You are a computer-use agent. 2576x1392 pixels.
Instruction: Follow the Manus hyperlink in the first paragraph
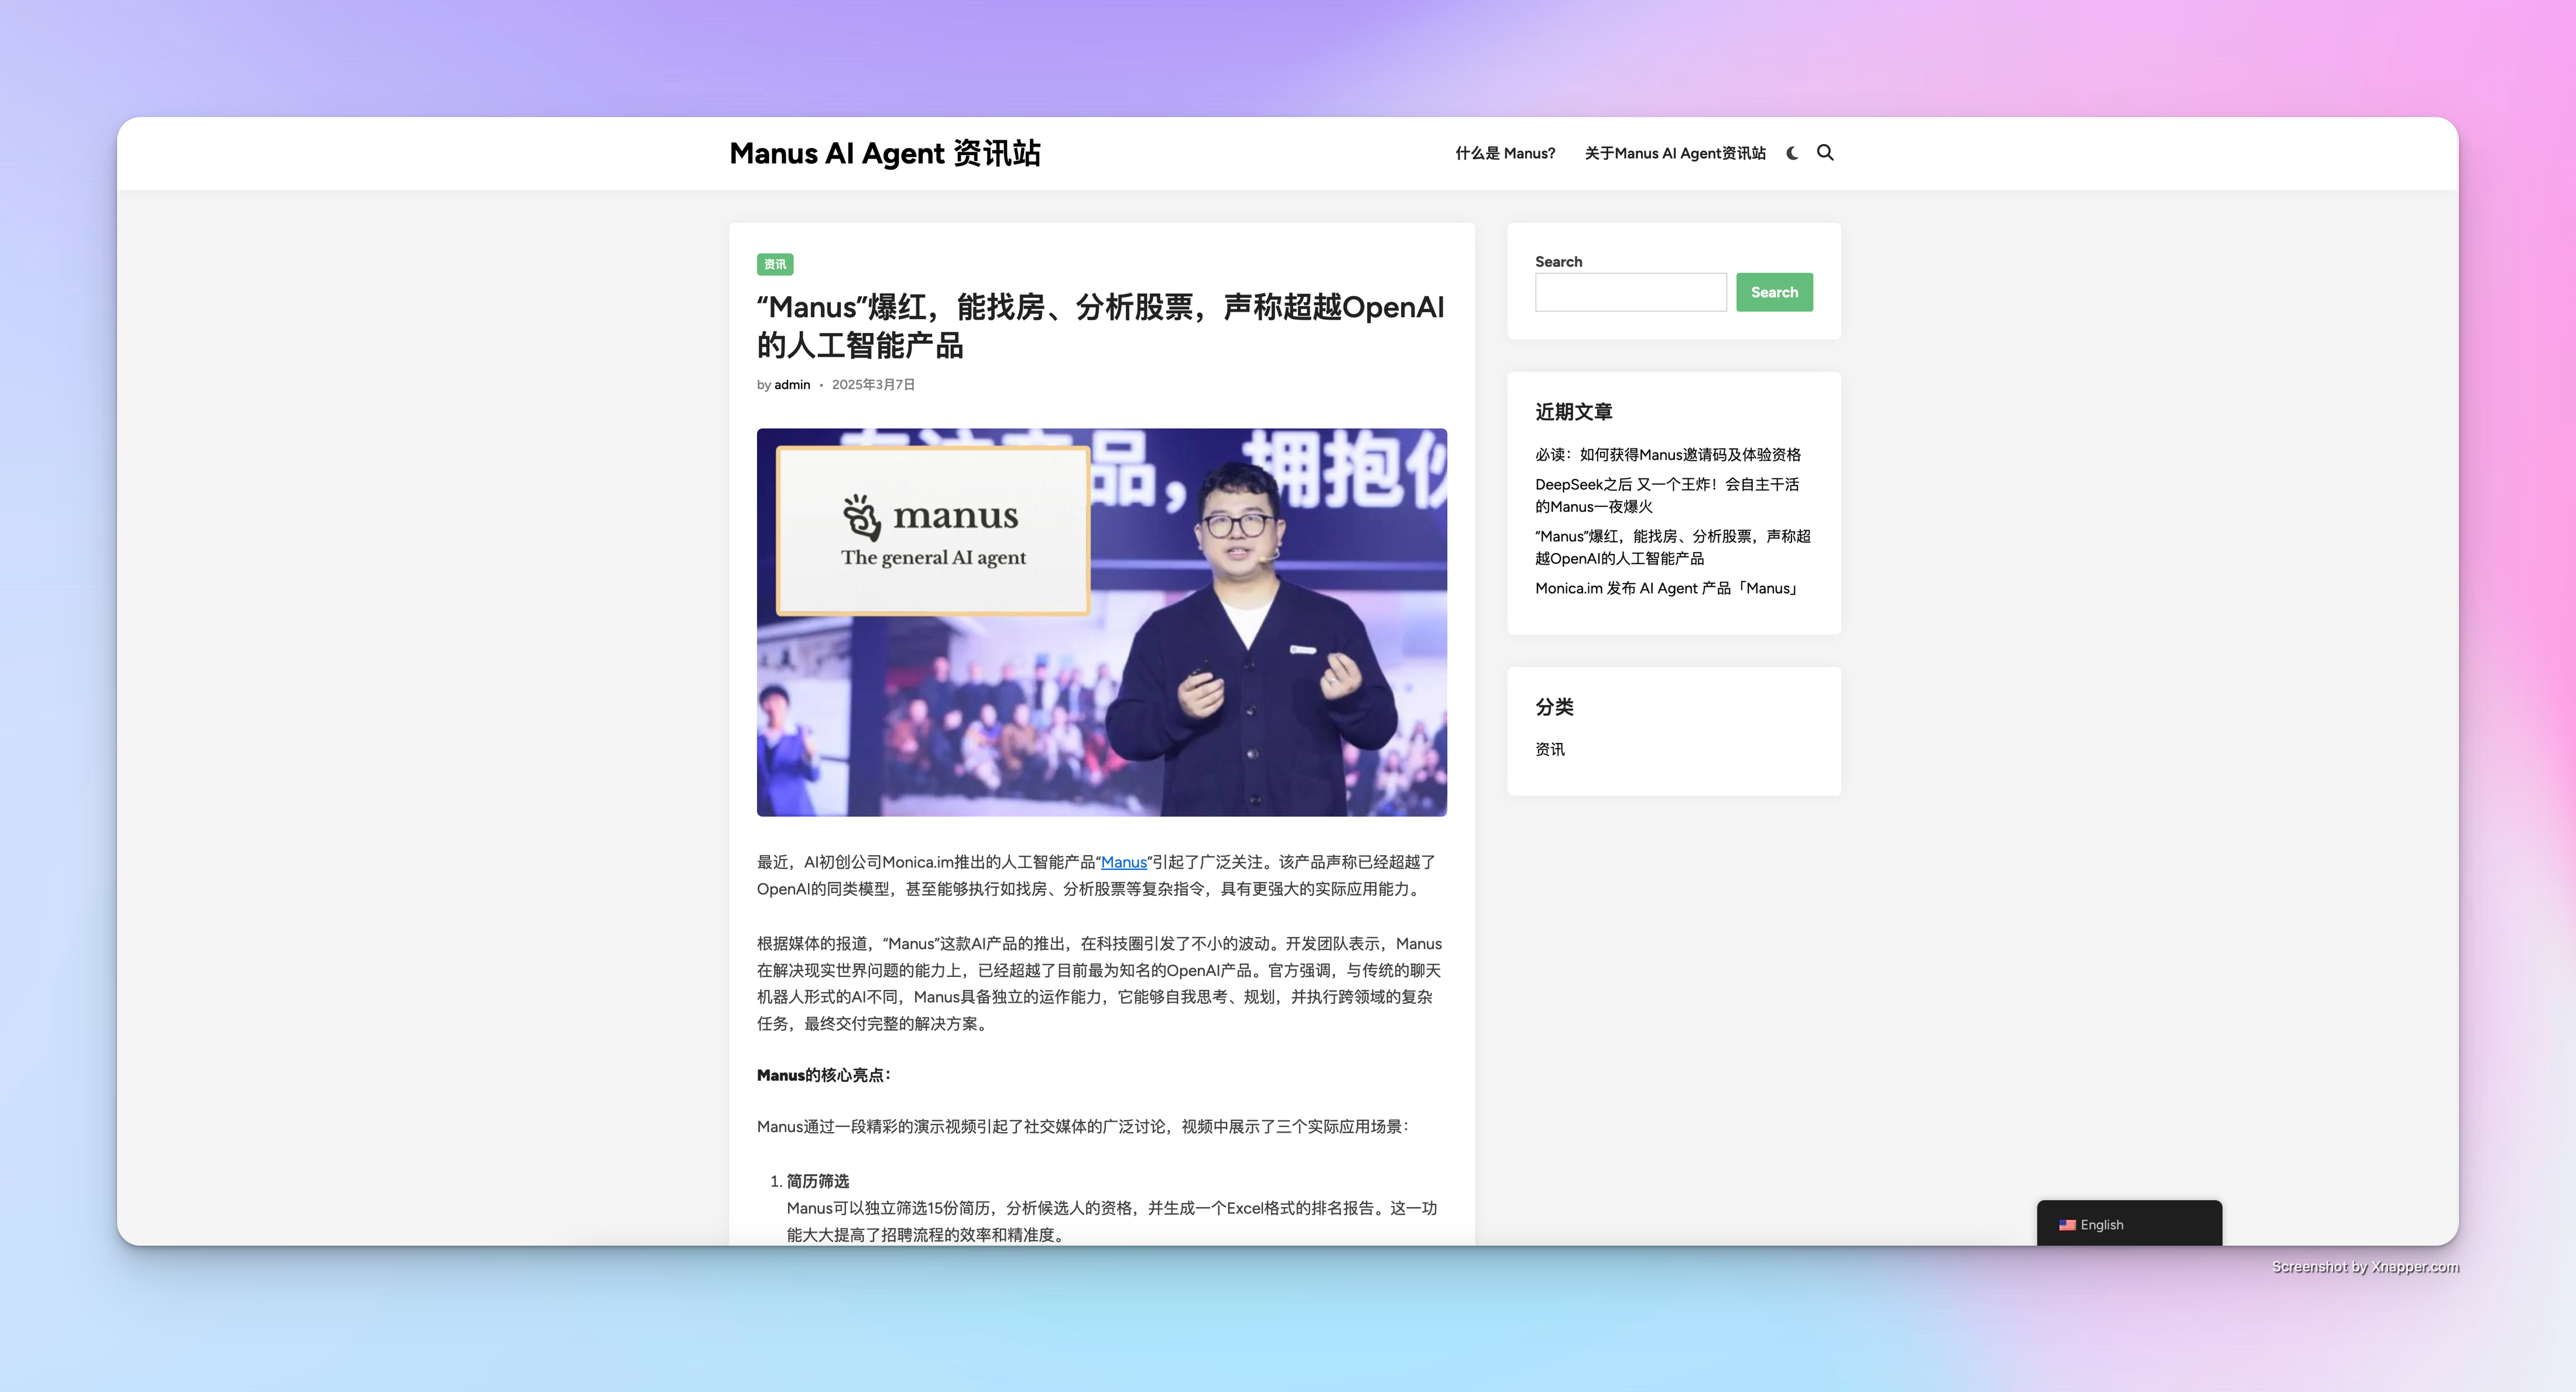point(1124,862)
